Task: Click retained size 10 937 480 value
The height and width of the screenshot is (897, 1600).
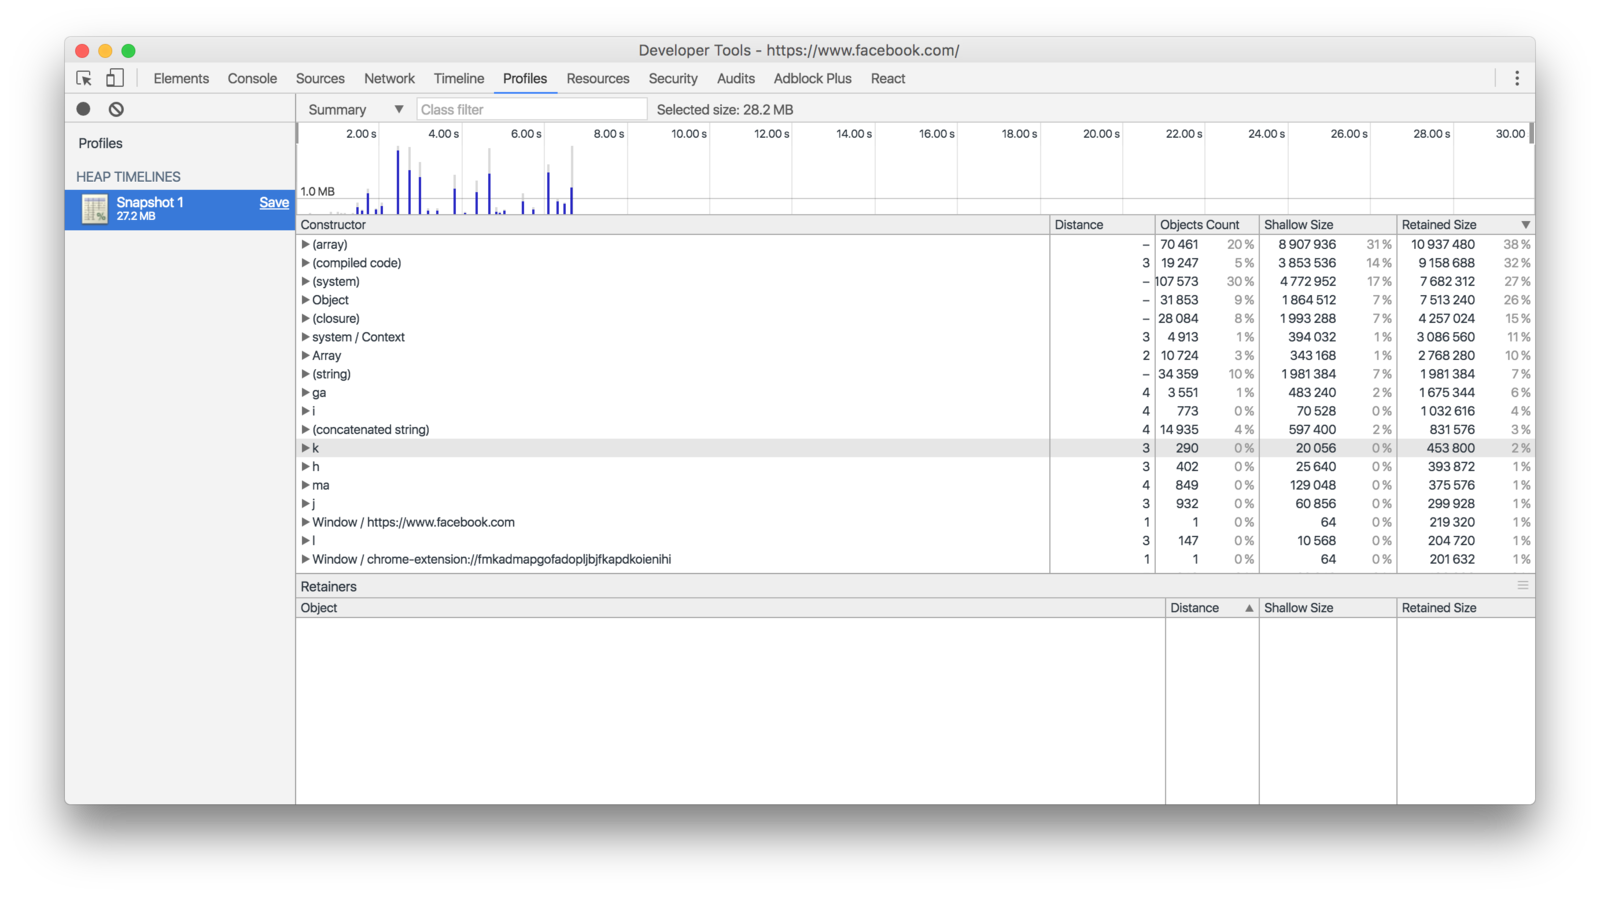Action: click(1442, 244)
